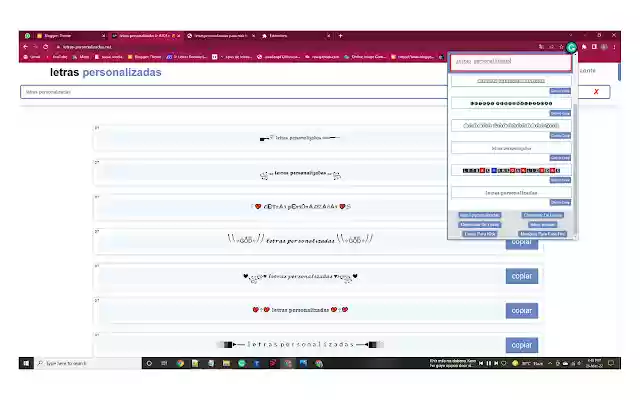
Task: Open a new browser tab
Action: pyautogui.click(x=340, y=36)
